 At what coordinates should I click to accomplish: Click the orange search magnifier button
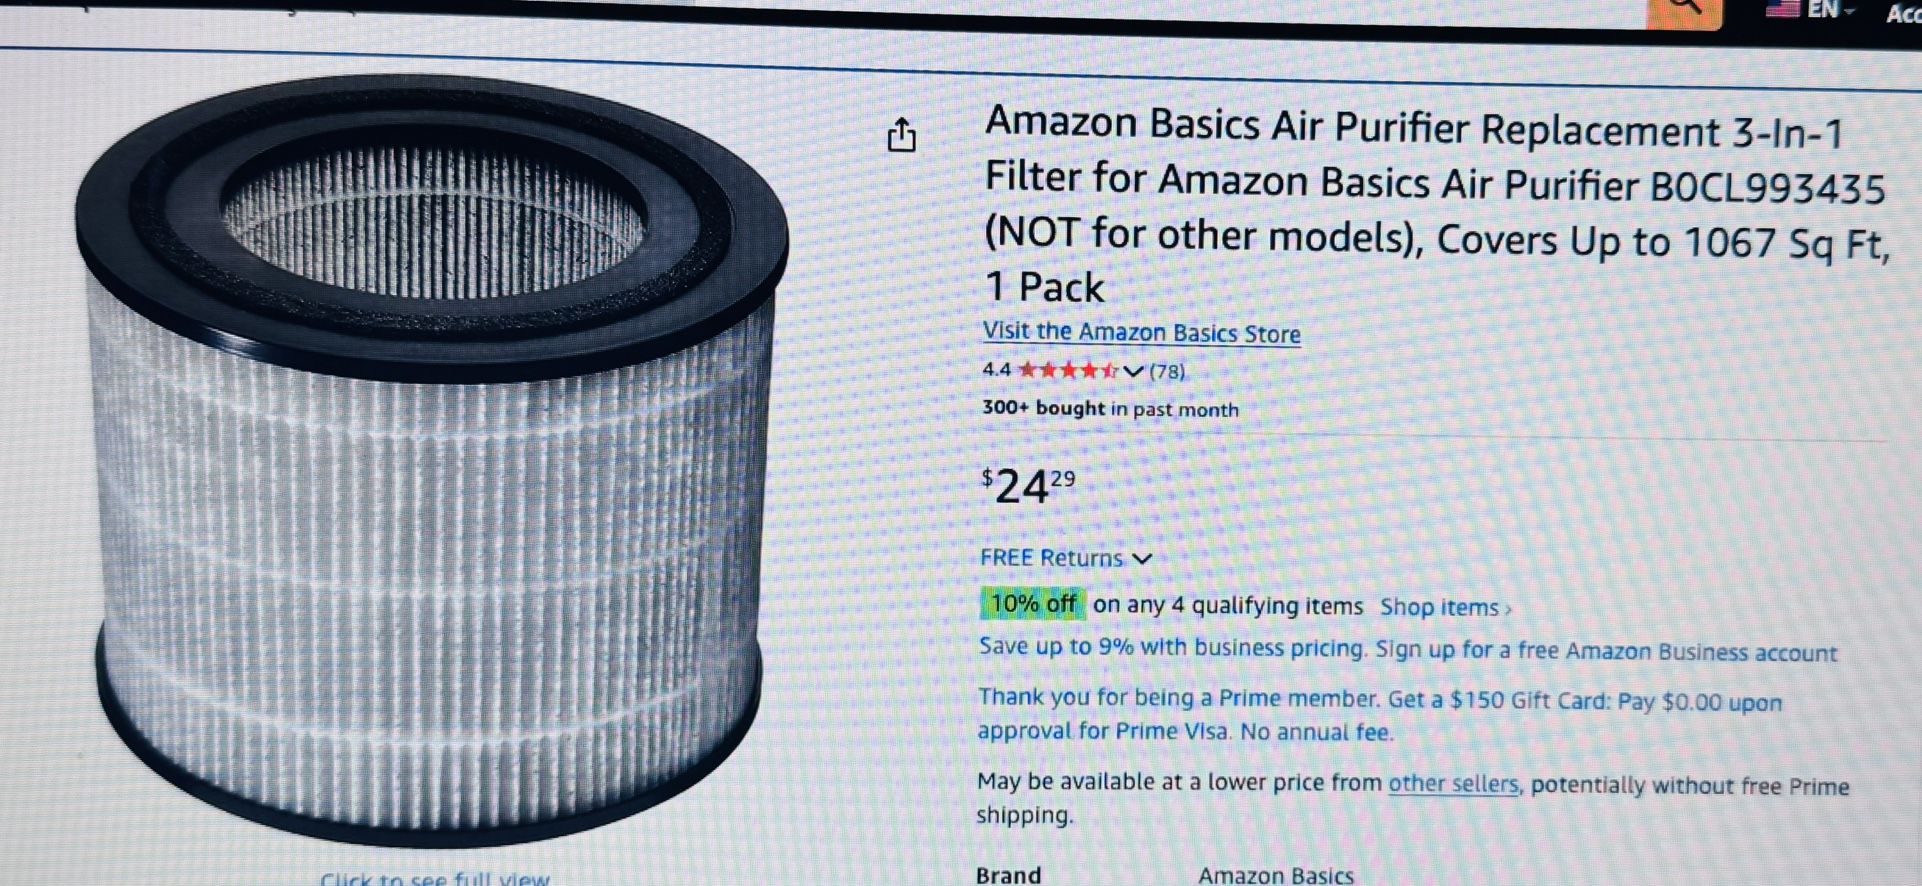(1684, 12)
